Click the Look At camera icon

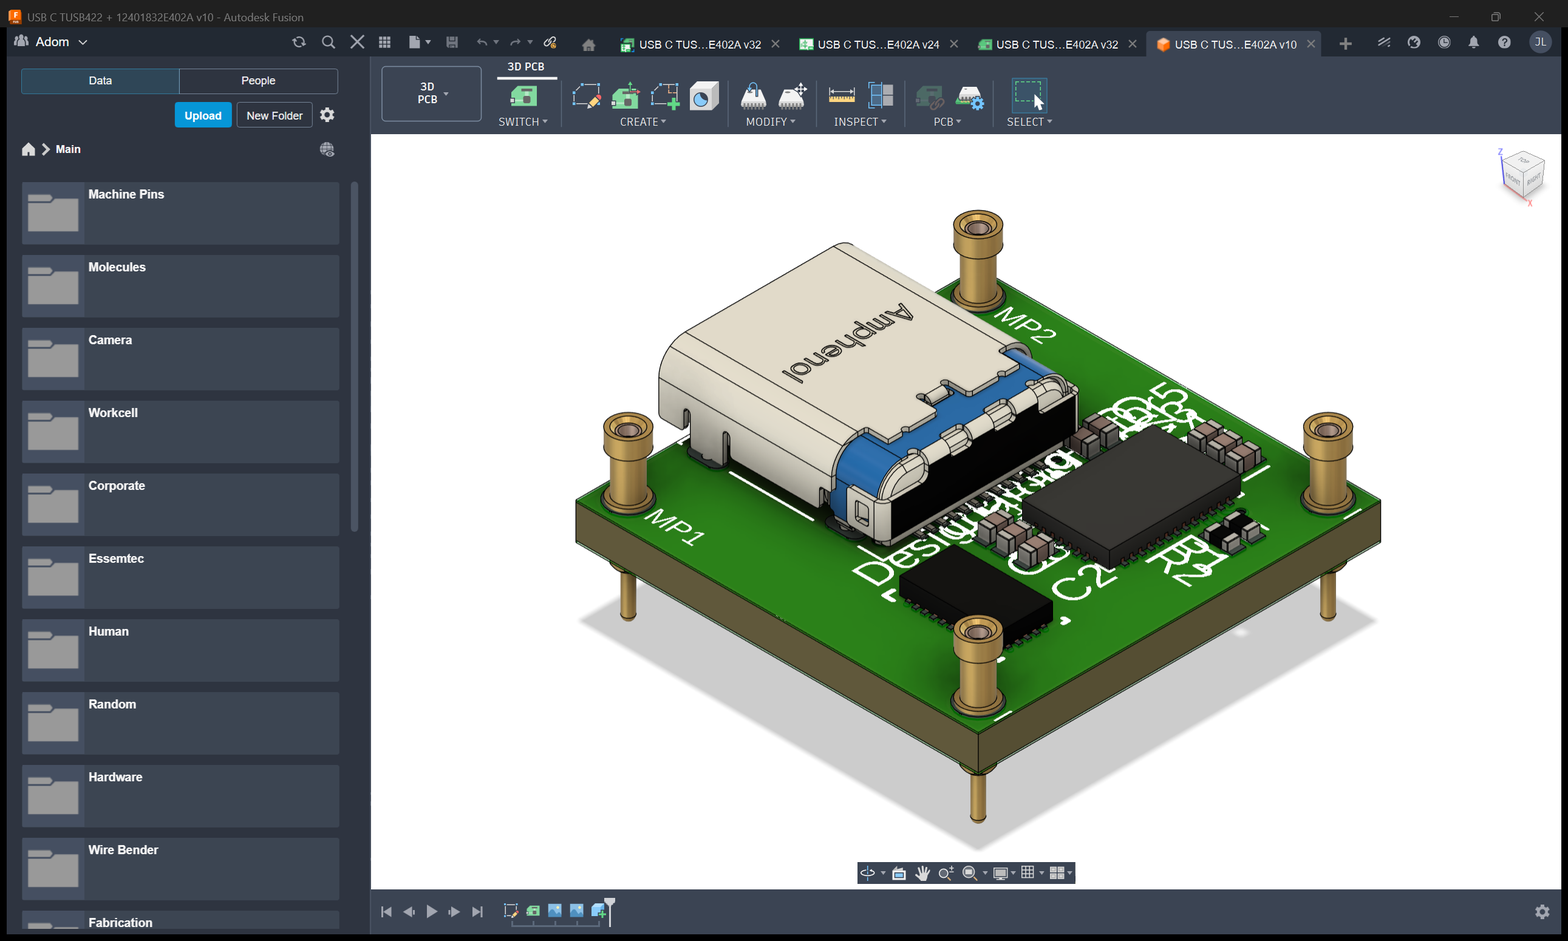click(899, 873)
